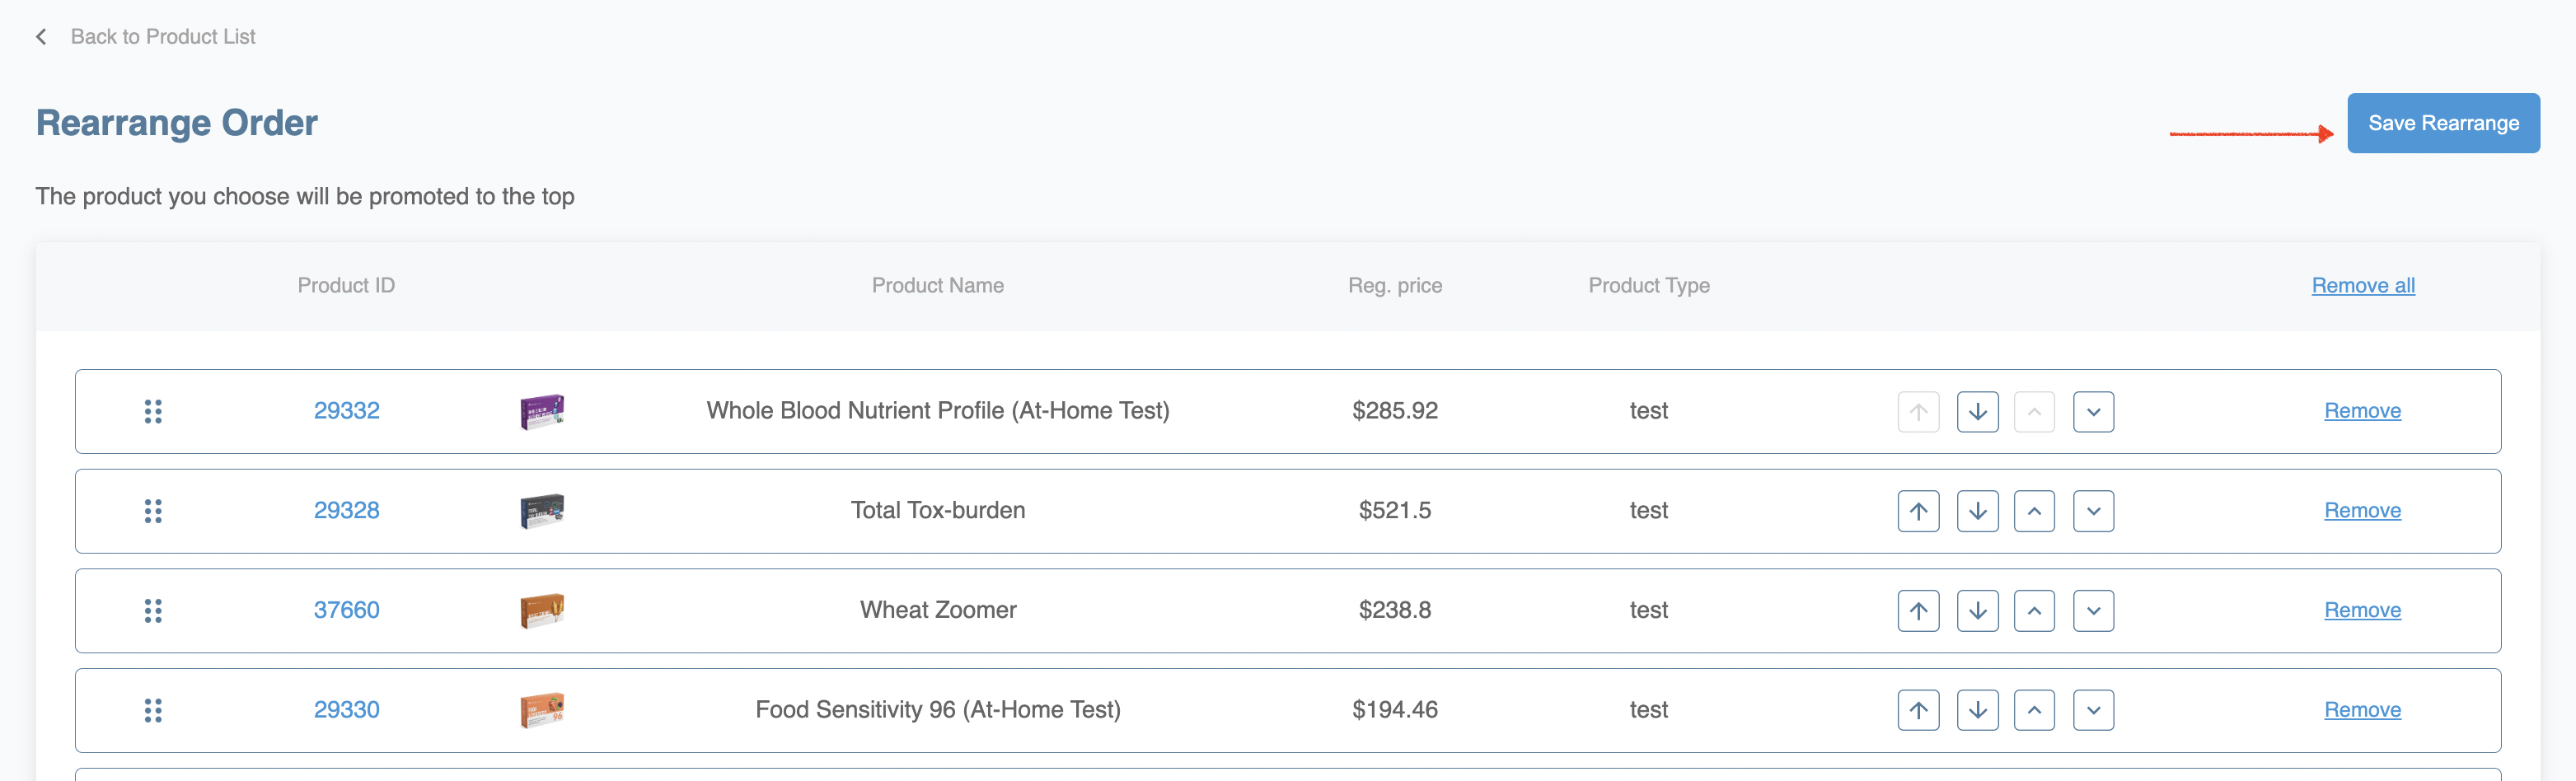Click the chevron-down on Whole Blood Nutrient Profile

pos(2093,412)
